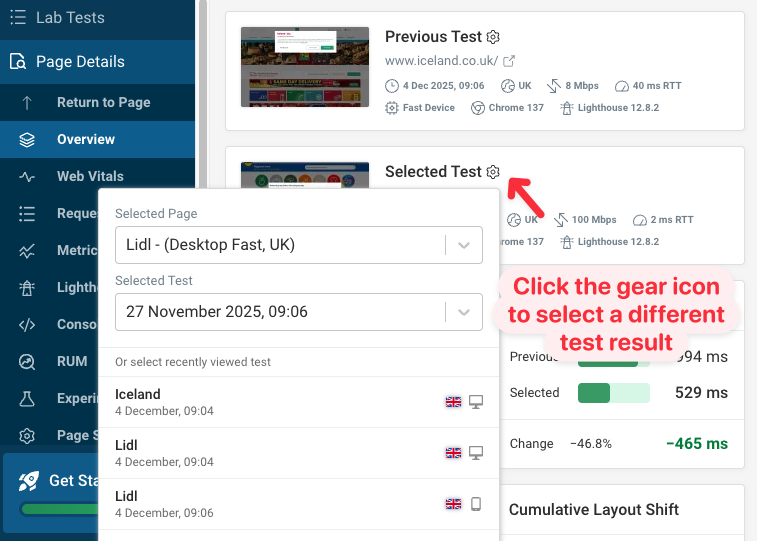Click the Cumulative Layout Shift heading
757x541 pixels.
pyautogui.click(x=594, y=510)
